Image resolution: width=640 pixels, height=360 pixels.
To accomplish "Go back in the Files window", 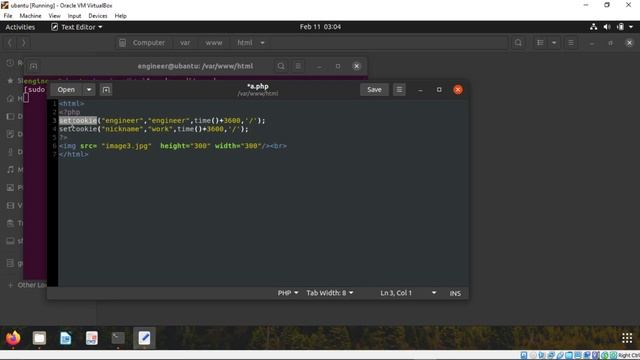I will [x=10, y=42].
